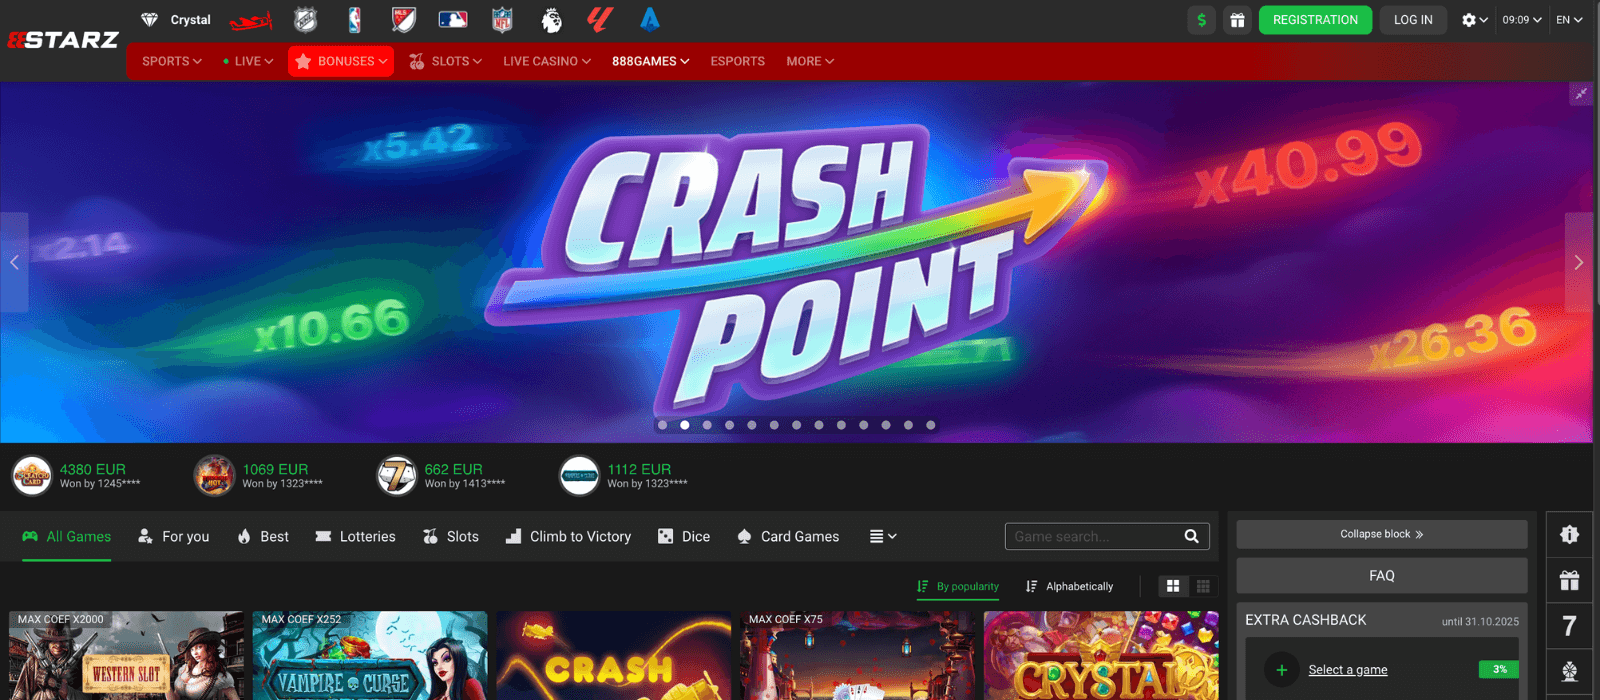Open the Vampire Curse game thumbnail
Screen dimensions: 1600x700
tap(370, 656)
